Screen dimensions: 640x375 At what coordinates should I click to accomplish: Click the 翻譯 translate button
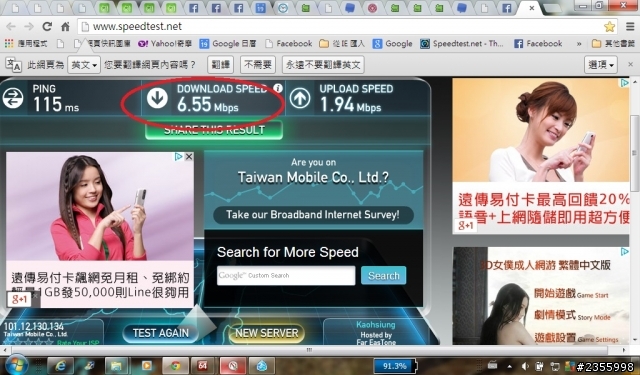pyautogui.click(x=220, y=65)
